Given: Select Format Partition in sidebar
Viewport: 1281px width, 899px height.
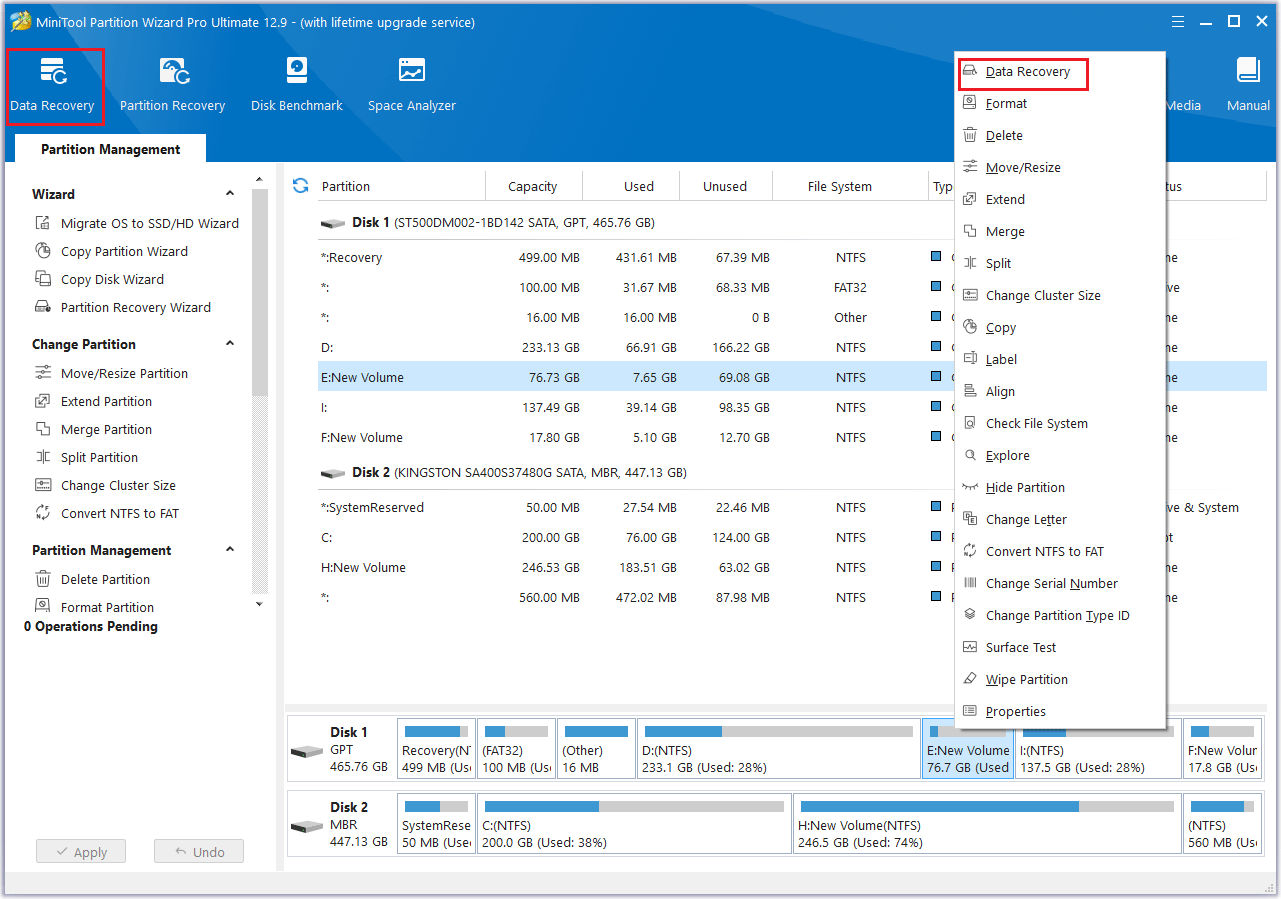Looking at the screenshot, I should [x=94, y=608].
